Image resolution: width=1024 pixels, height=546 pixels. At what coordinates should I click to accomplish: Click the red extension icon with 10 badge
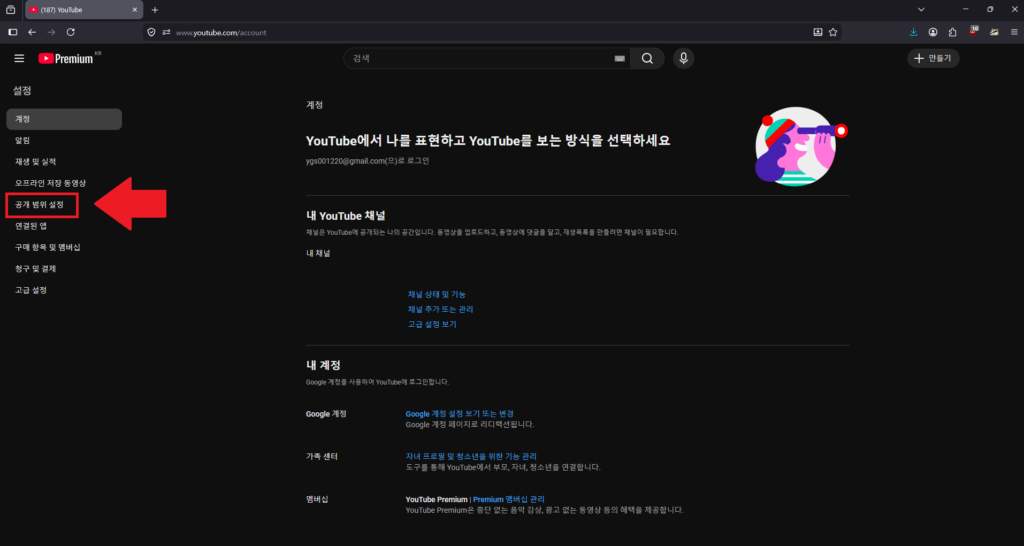click(x=974, y=31)
